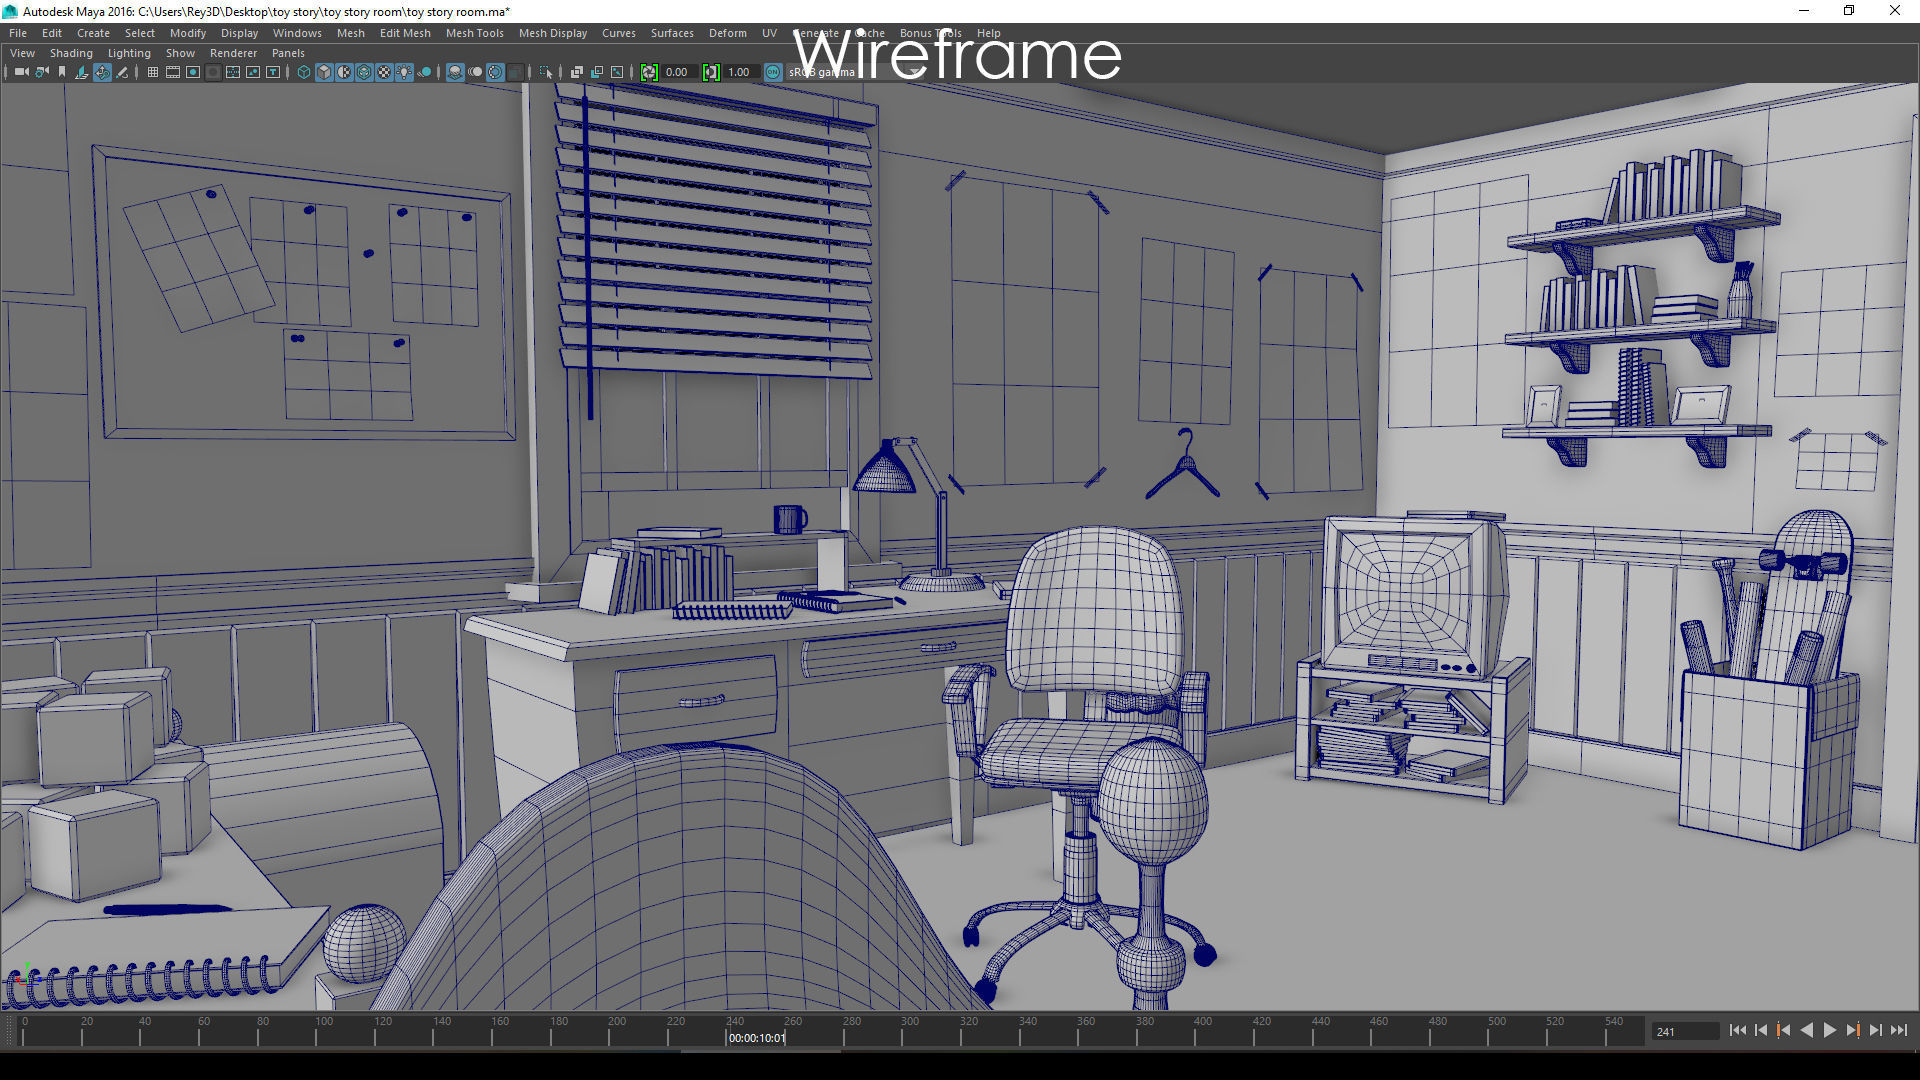Image resolution: width=1920 pixels, height=1080 pixels.
Task: Open the panel Shading menu
Action: (x=71, y=53)
